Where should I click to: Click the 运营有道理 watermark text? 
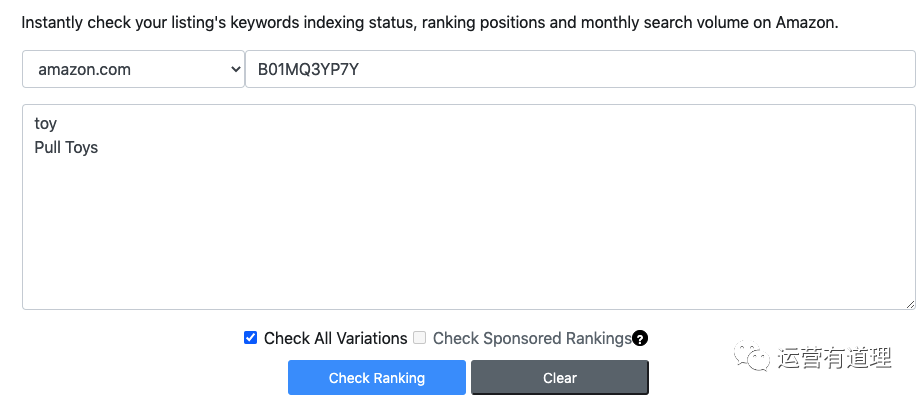[x=835, y=357]
